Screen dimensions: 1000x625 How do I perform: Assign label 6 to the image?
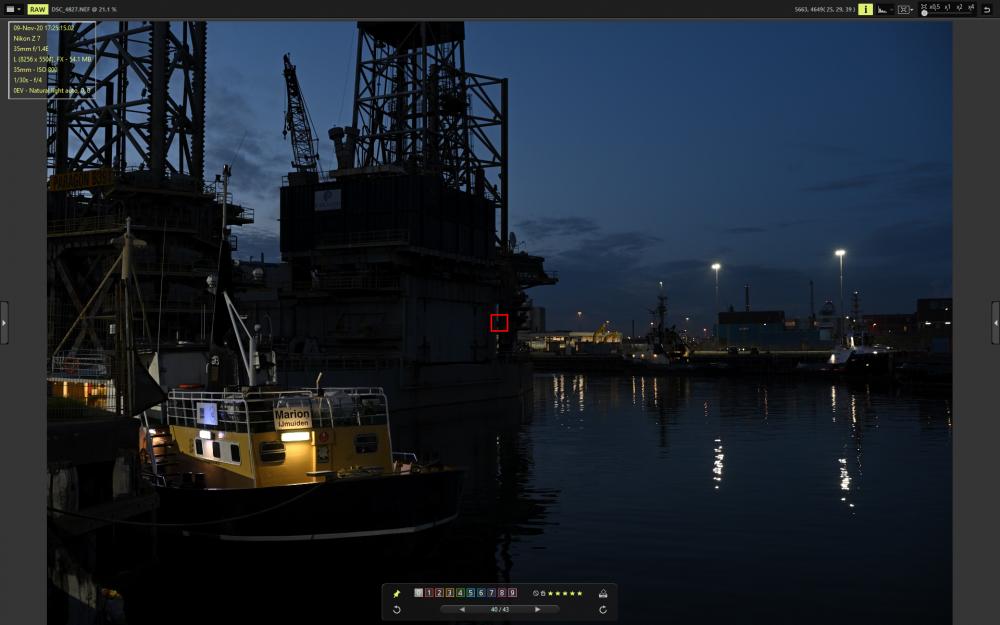tap(481, 592)
